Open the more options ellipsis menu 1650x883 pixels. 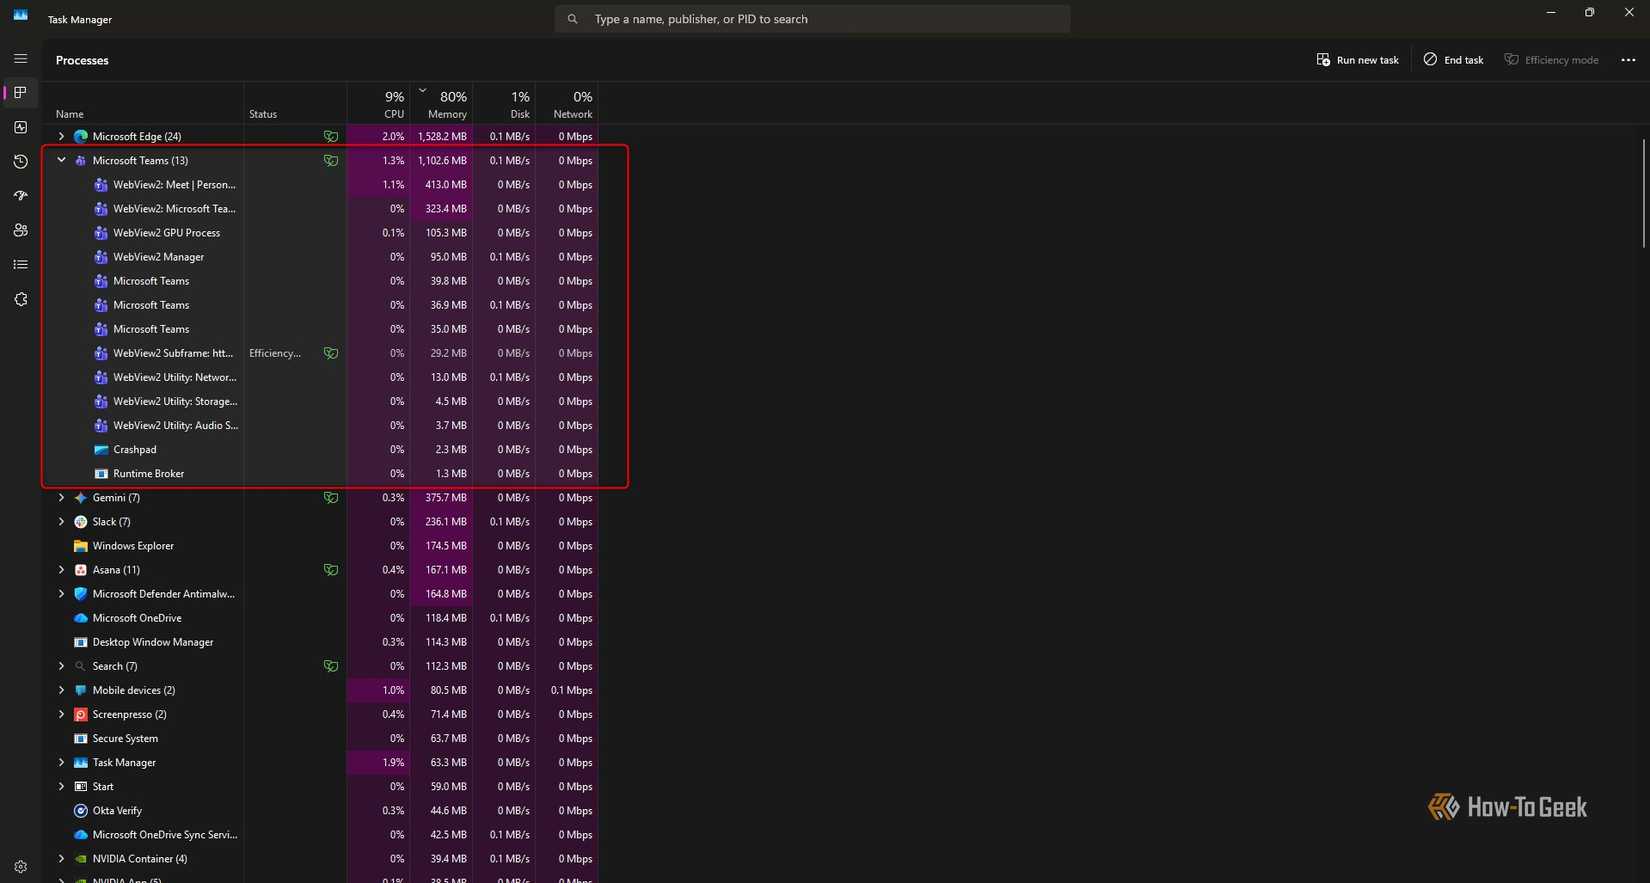point(1628,60)
